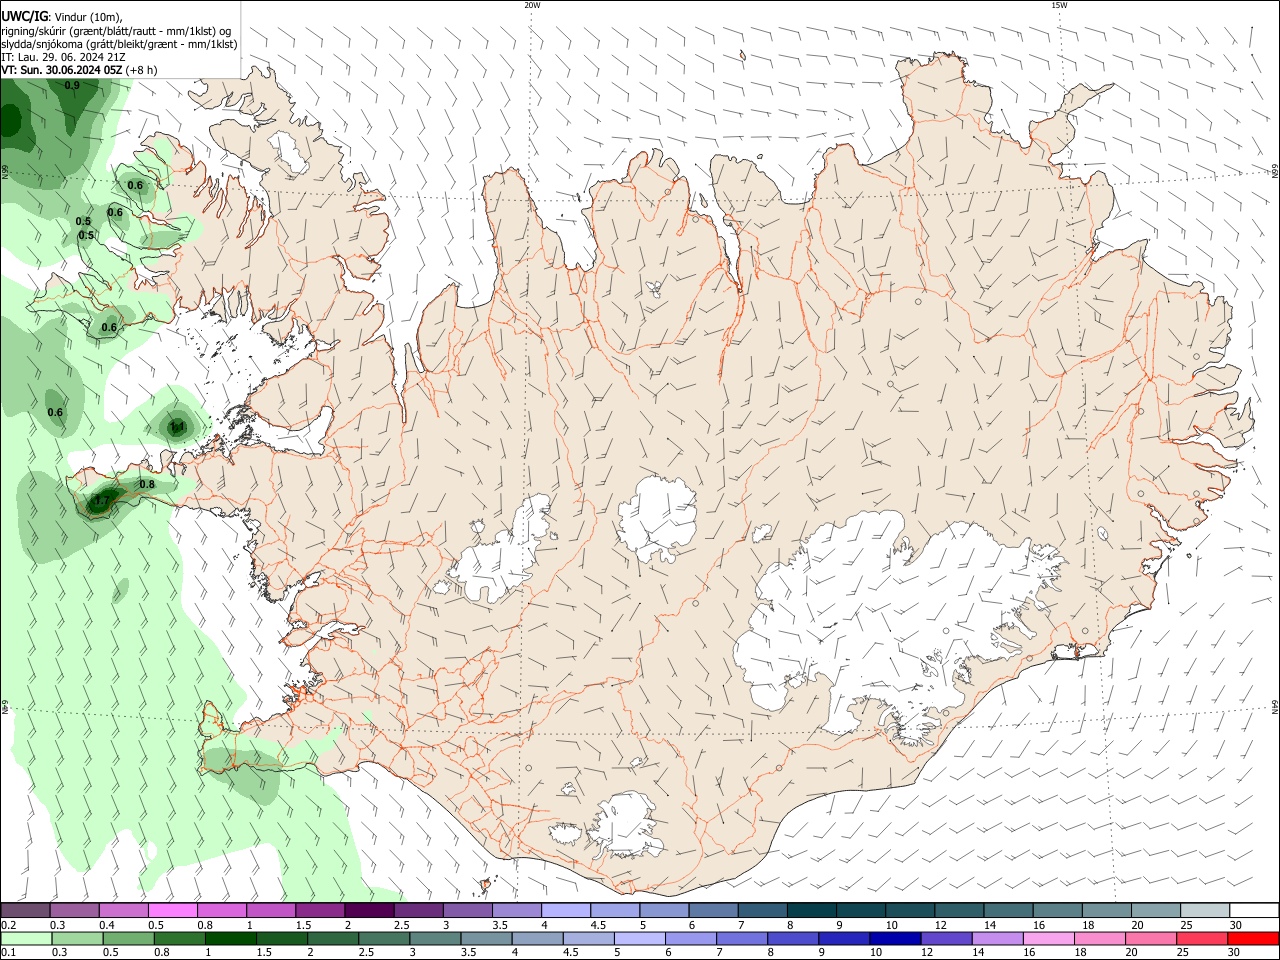Click the 0.2 label in upper legend row
Image resolution: width=1280 pixels, height=960 pixels.
(x=8, y=926)
